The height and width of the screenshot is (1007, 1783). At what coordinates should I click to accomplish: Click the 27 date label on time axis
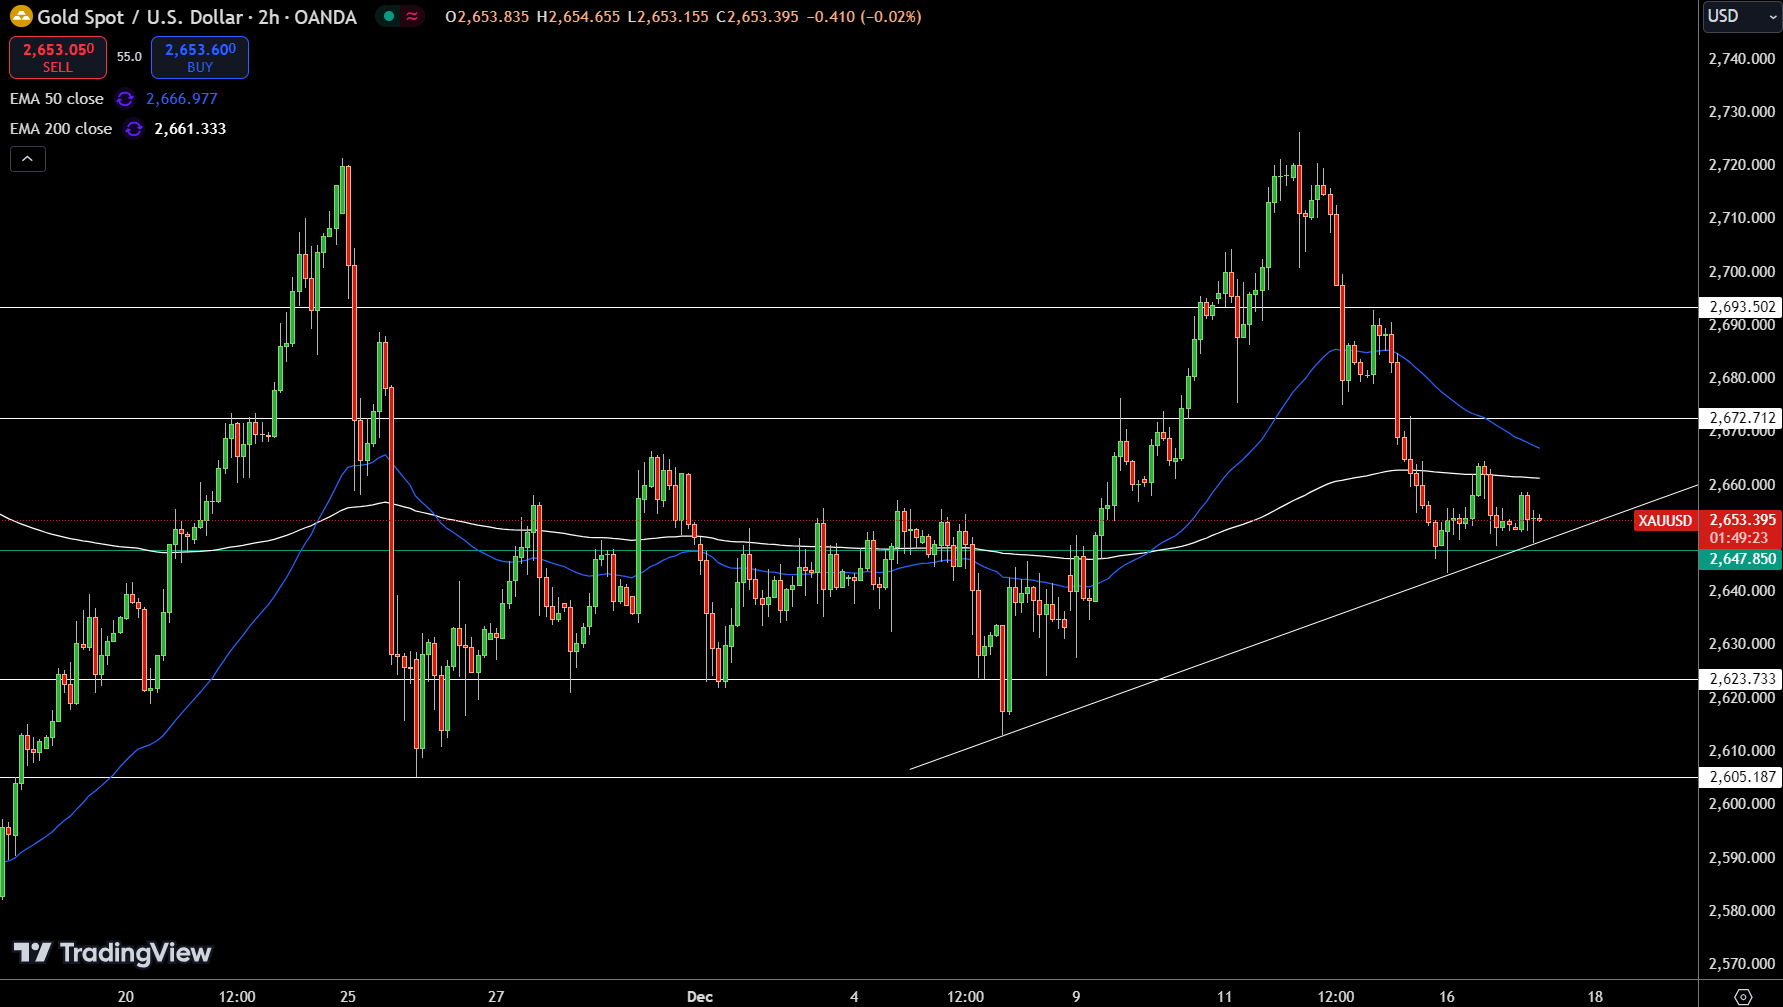coord(496,996)
